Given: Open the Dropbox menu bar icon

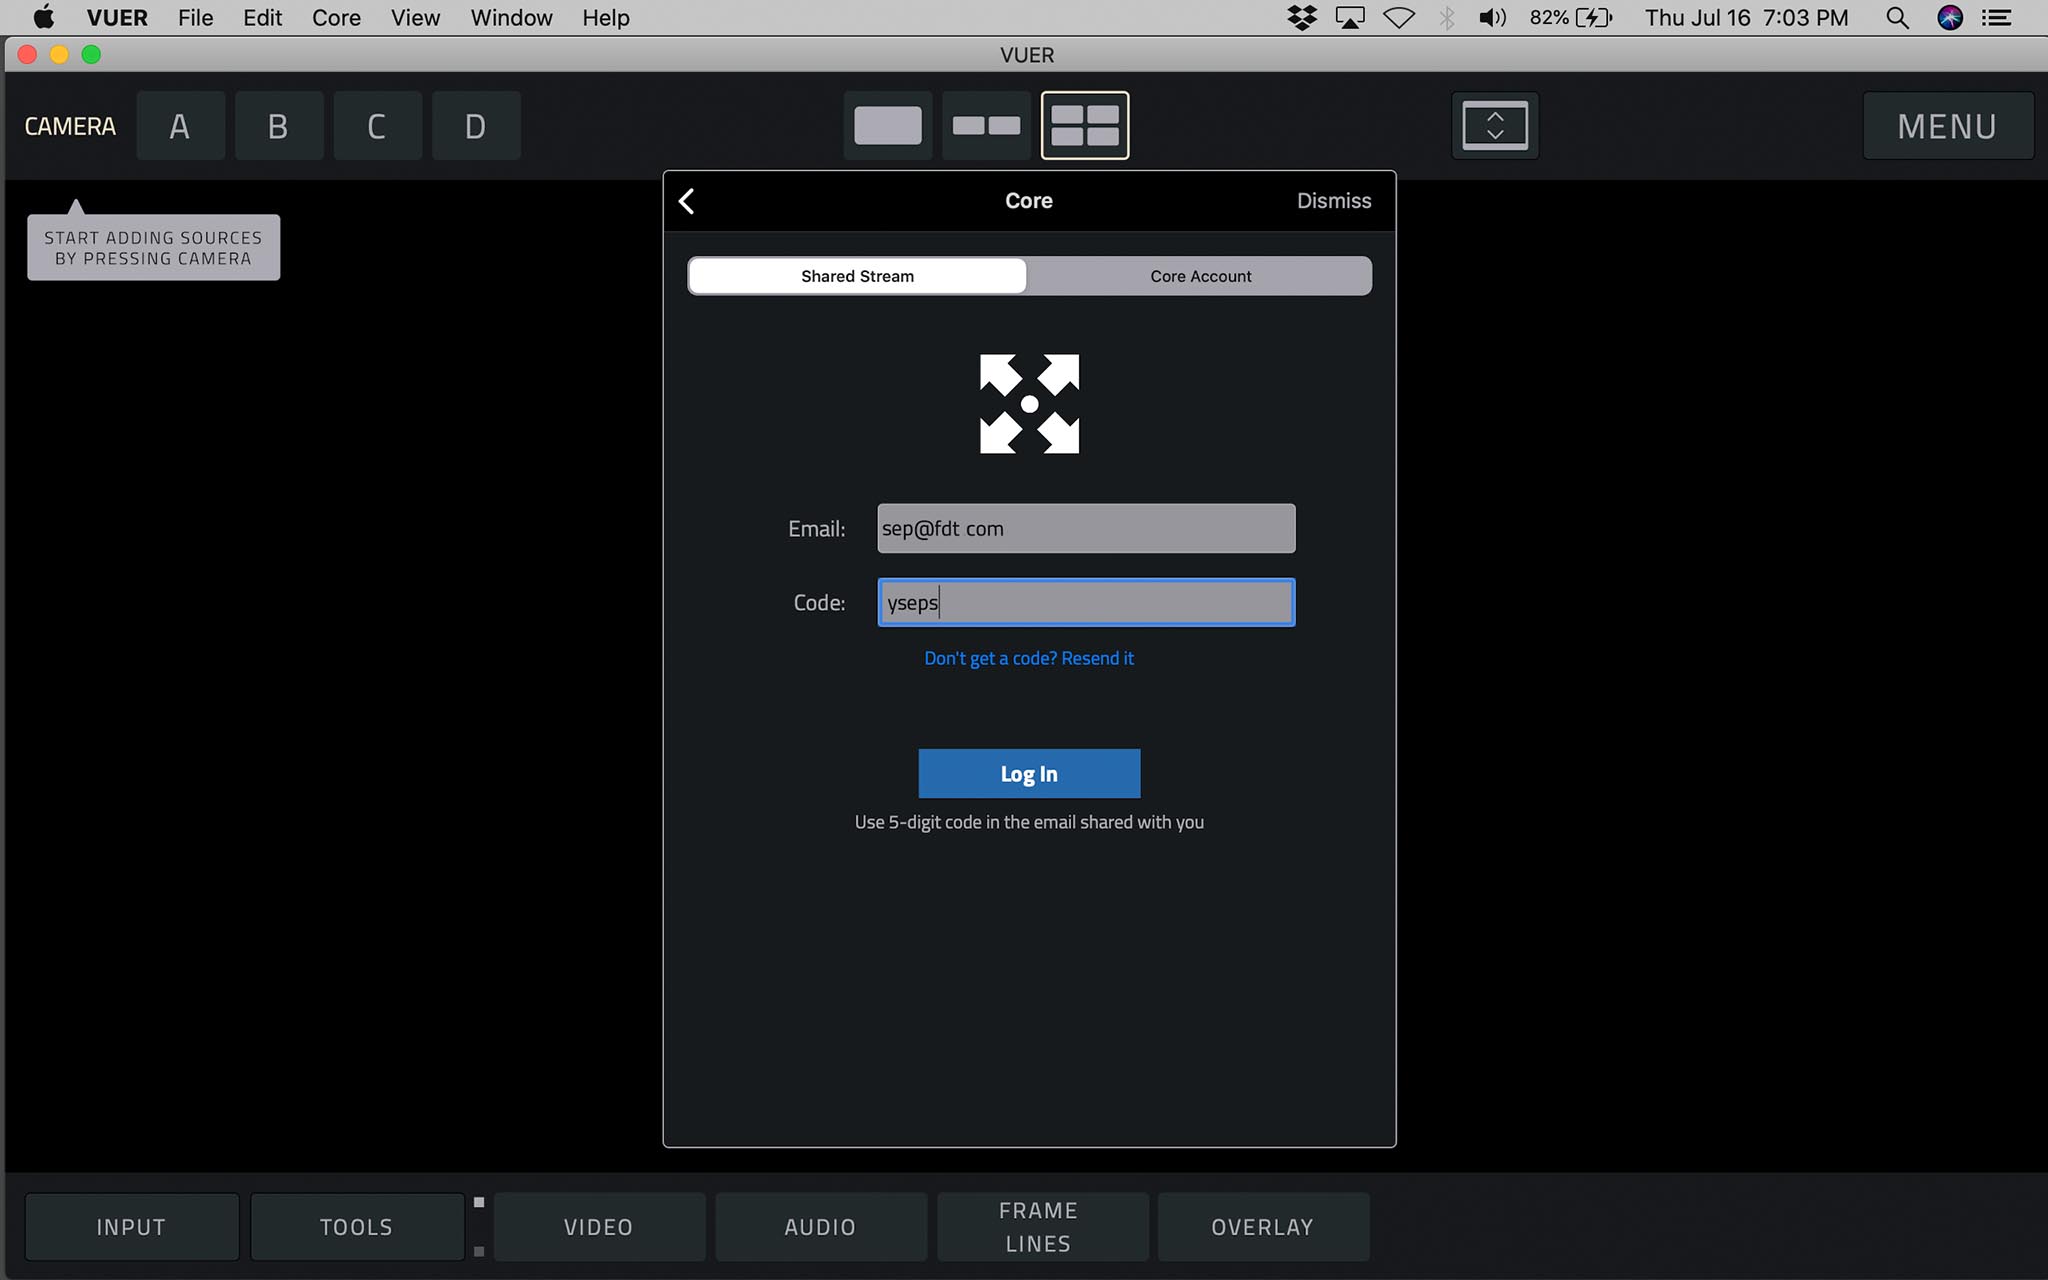Looking at the screenshot, I should pos(1301,18).
